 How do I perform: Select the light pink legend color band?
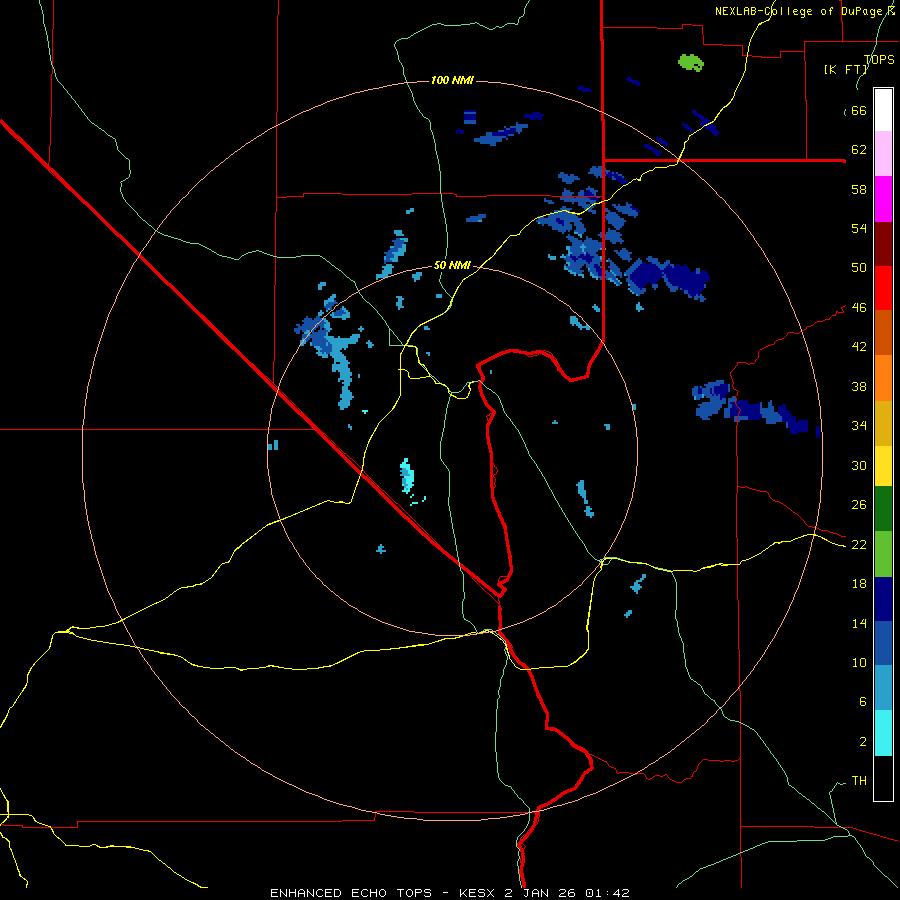(x=883, y=154)
